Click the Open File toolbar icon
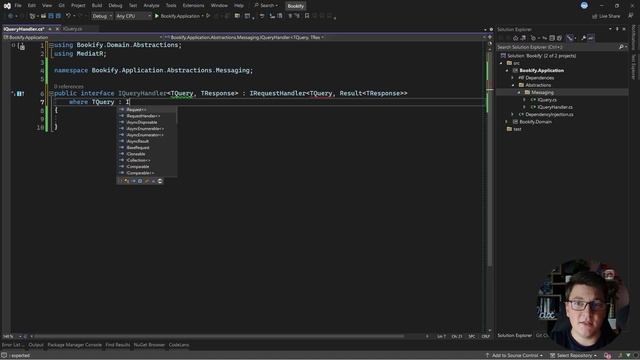 click(x=43, y=16)
